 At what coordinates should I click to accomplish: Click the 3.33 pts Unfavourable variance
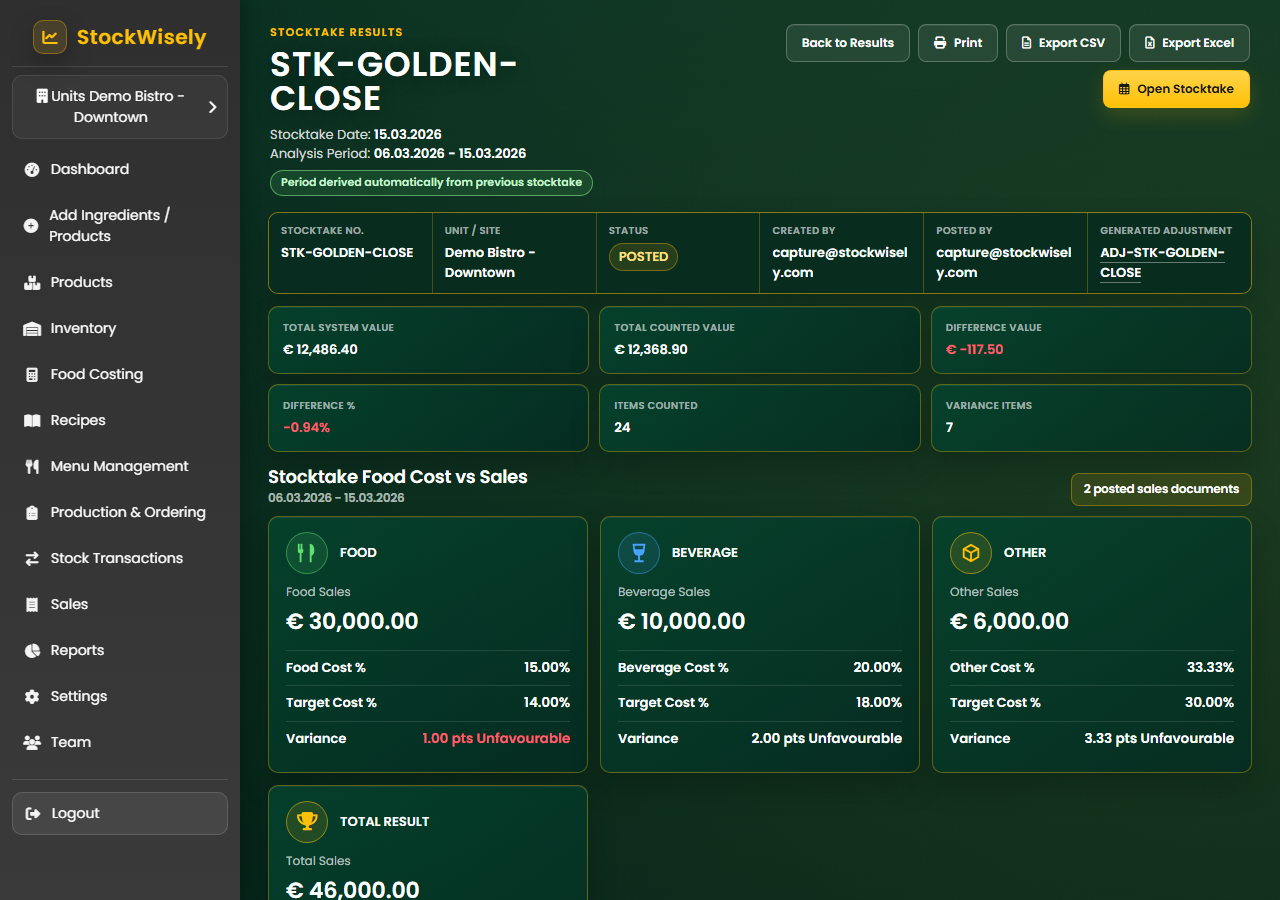pyautogui.click(x=1159, y=739)
